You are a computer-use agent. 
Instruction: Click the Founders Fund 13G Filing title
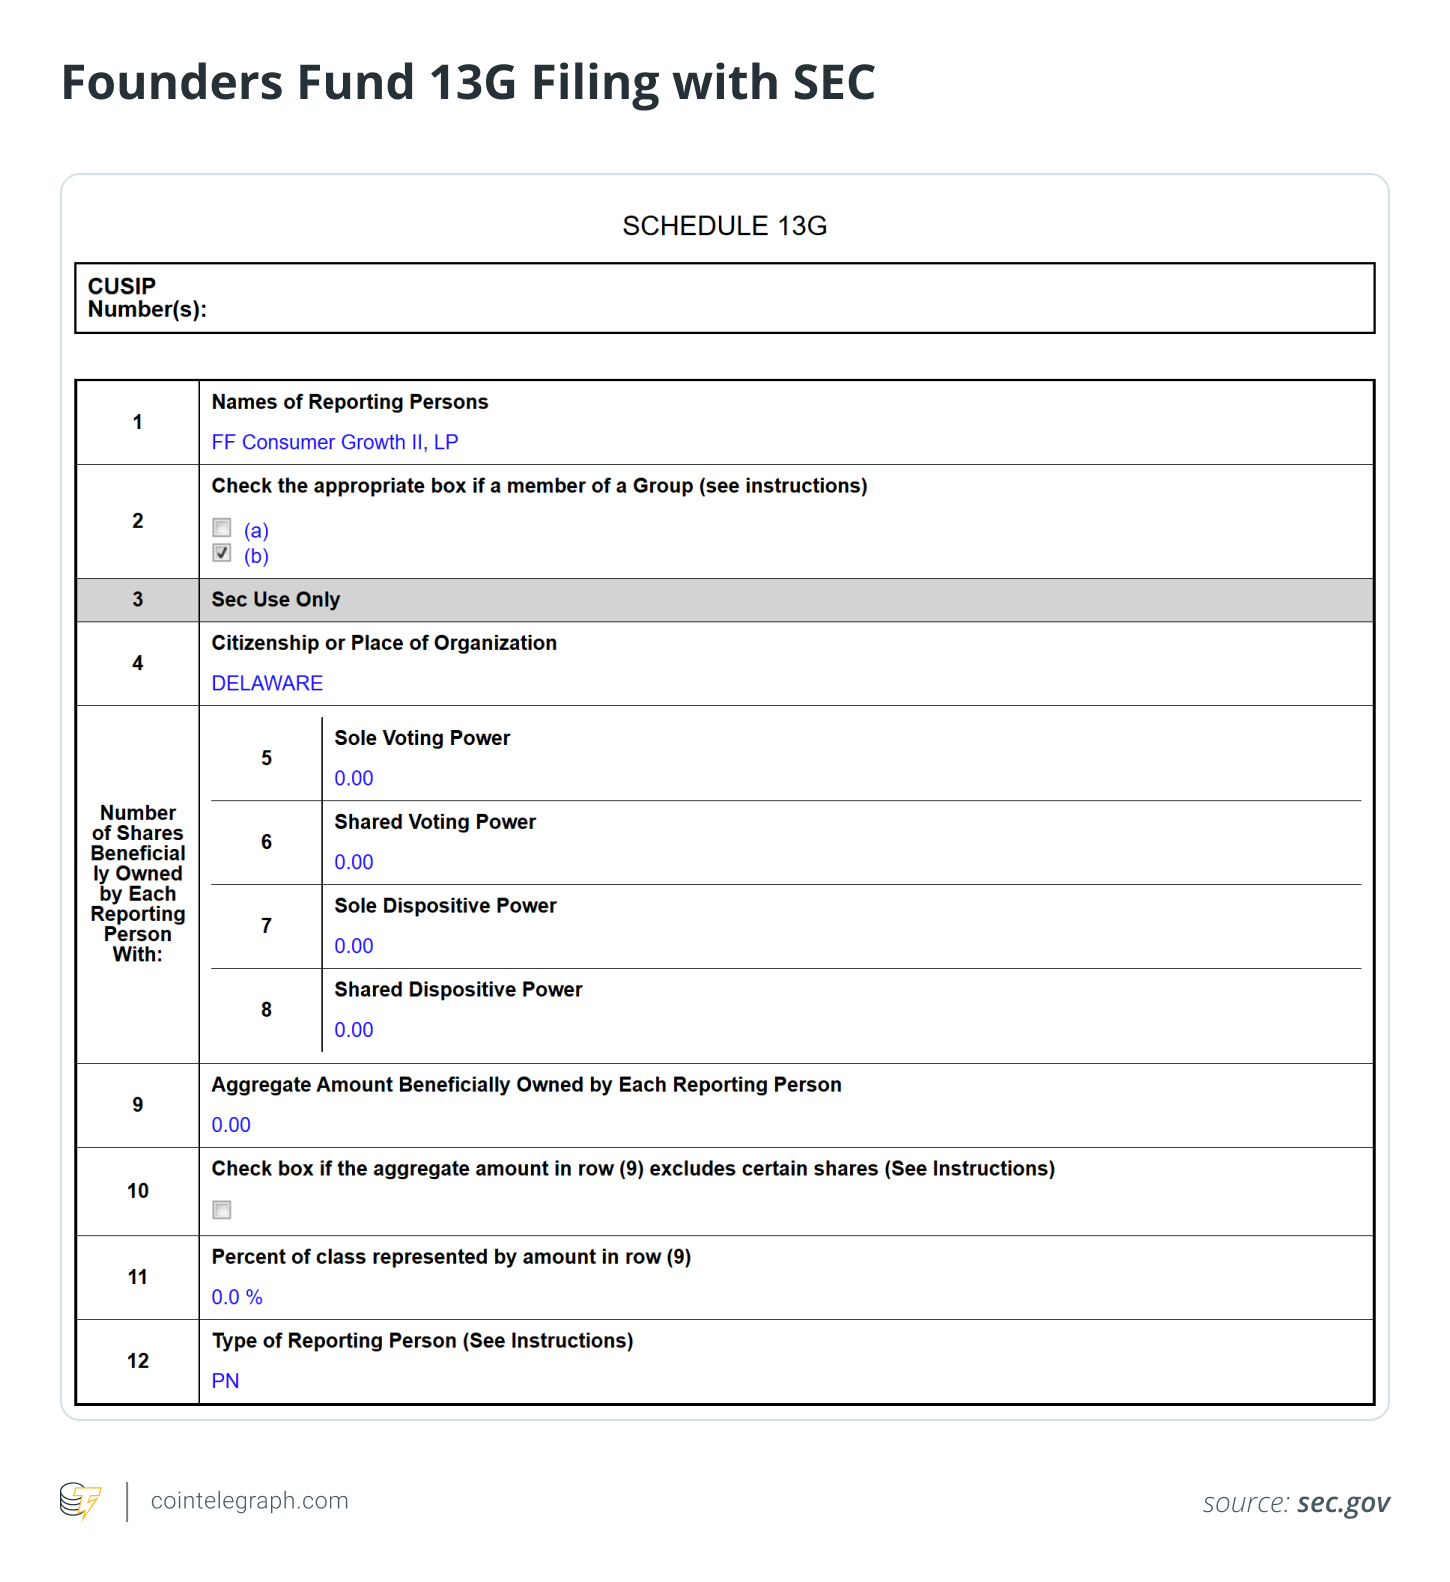point(468,82)
